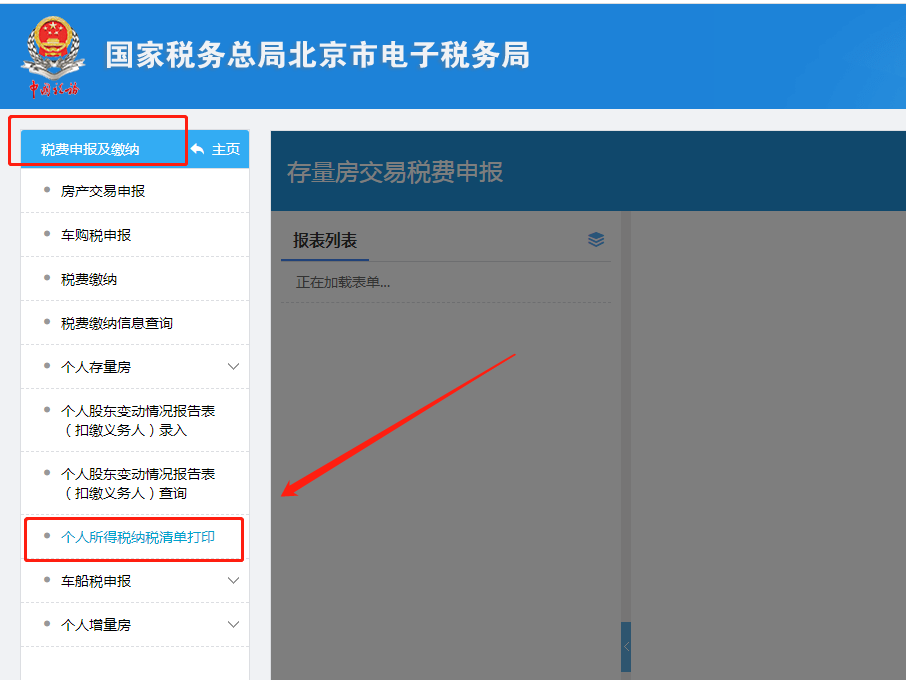Collapse panel using the blue side handle
This screenshot has width=906, height=680.
626,646
